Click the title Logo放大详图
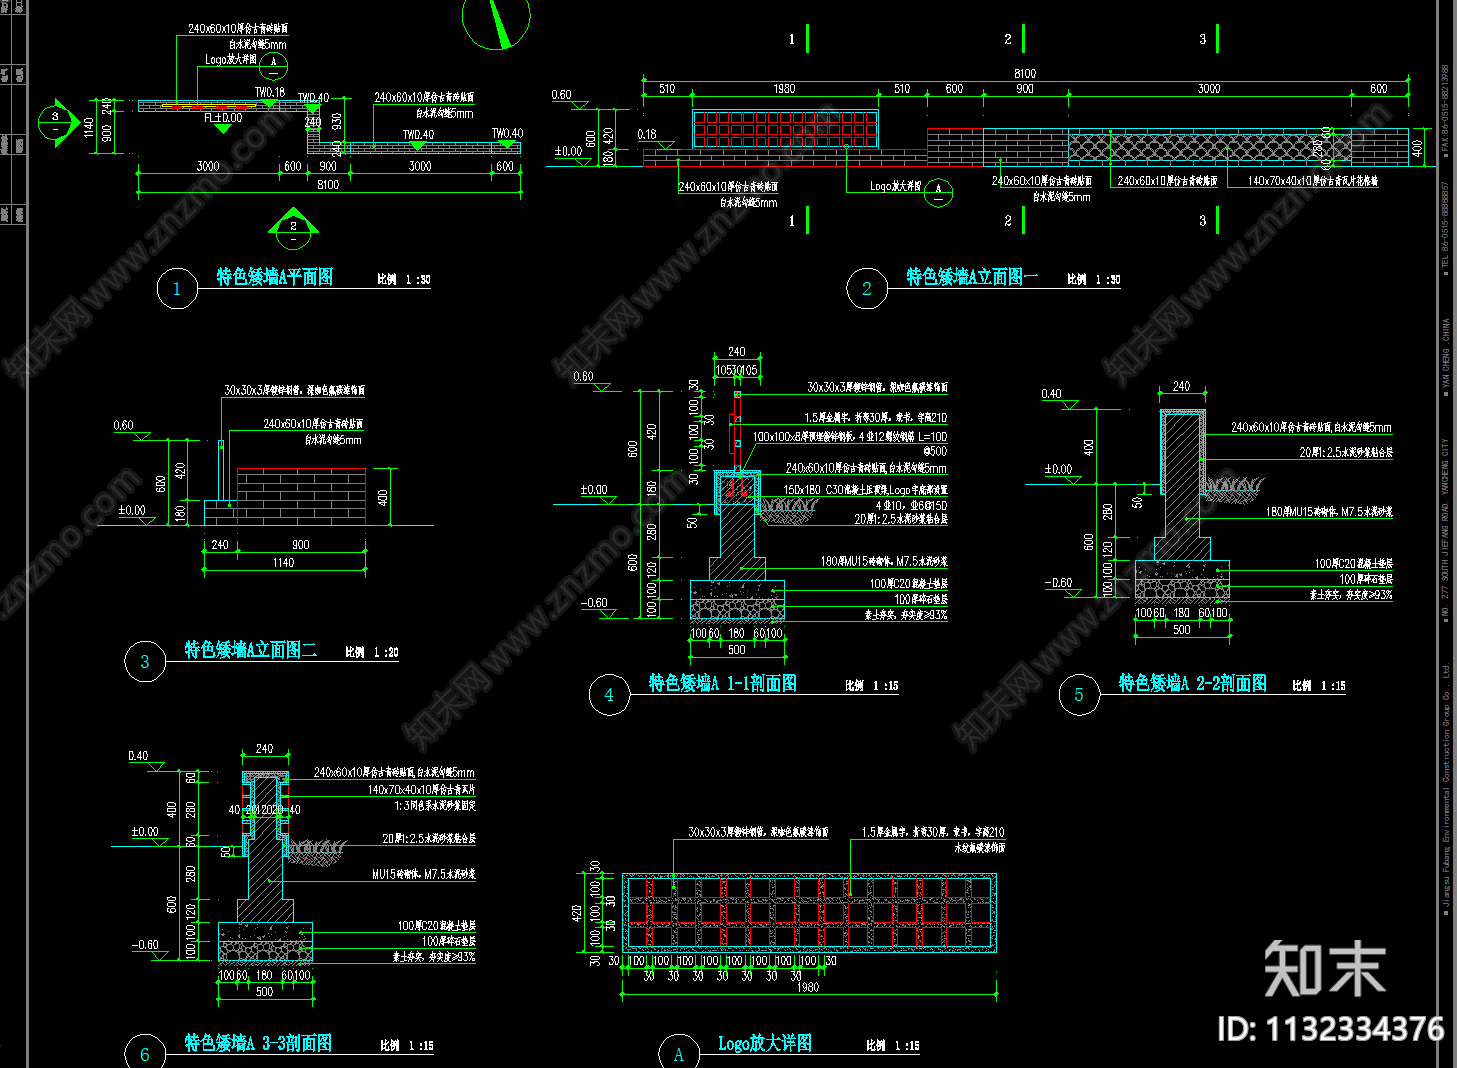 765,1043
